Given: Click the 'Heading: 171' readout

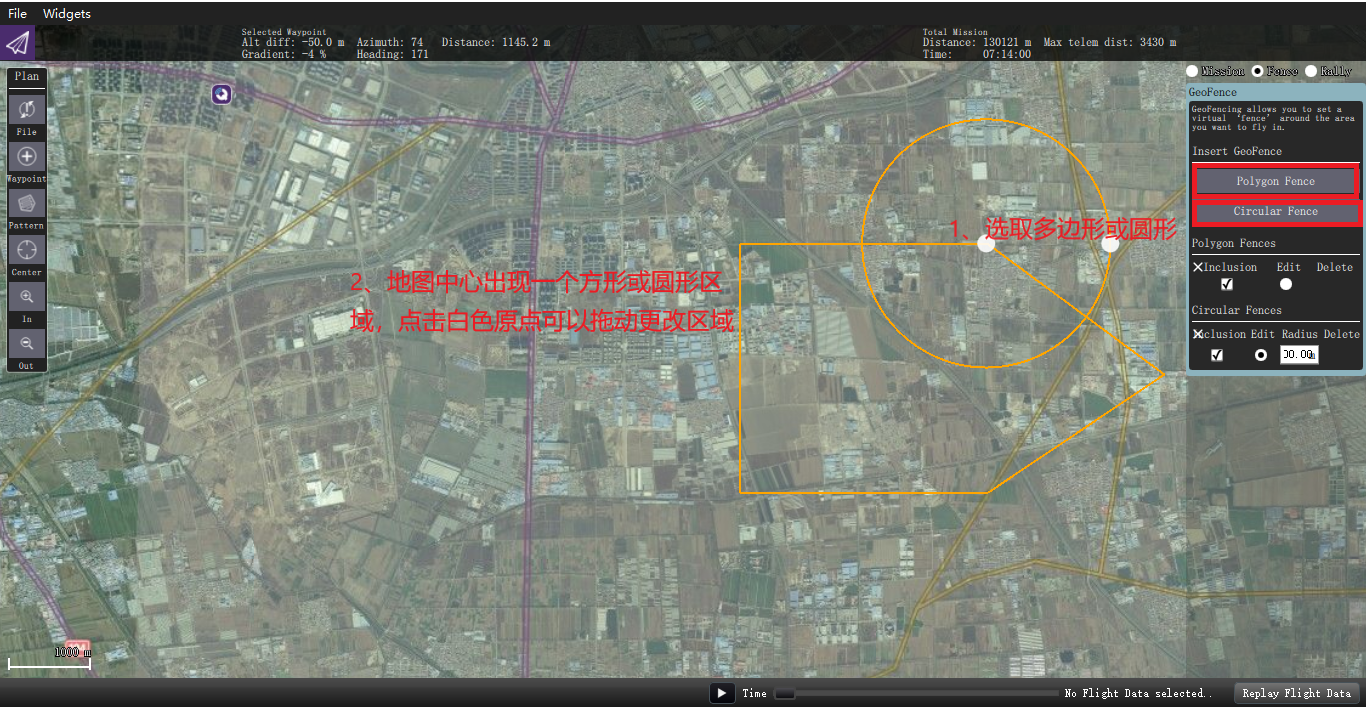Looking at the screenshot, I should (x=393, y=54).
